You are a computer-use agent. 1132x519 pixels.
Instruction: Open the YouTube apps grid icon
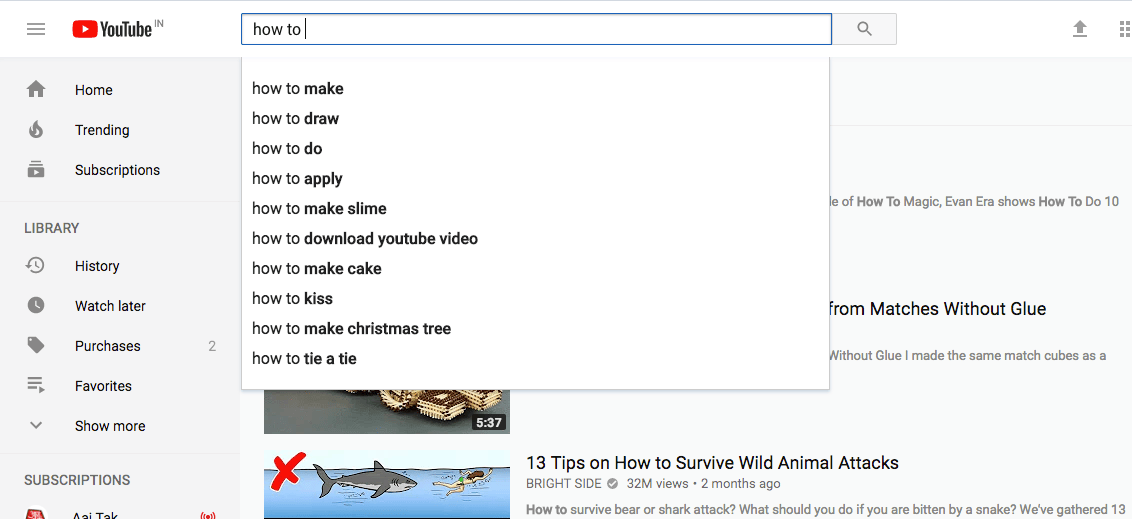point(1124,29)
